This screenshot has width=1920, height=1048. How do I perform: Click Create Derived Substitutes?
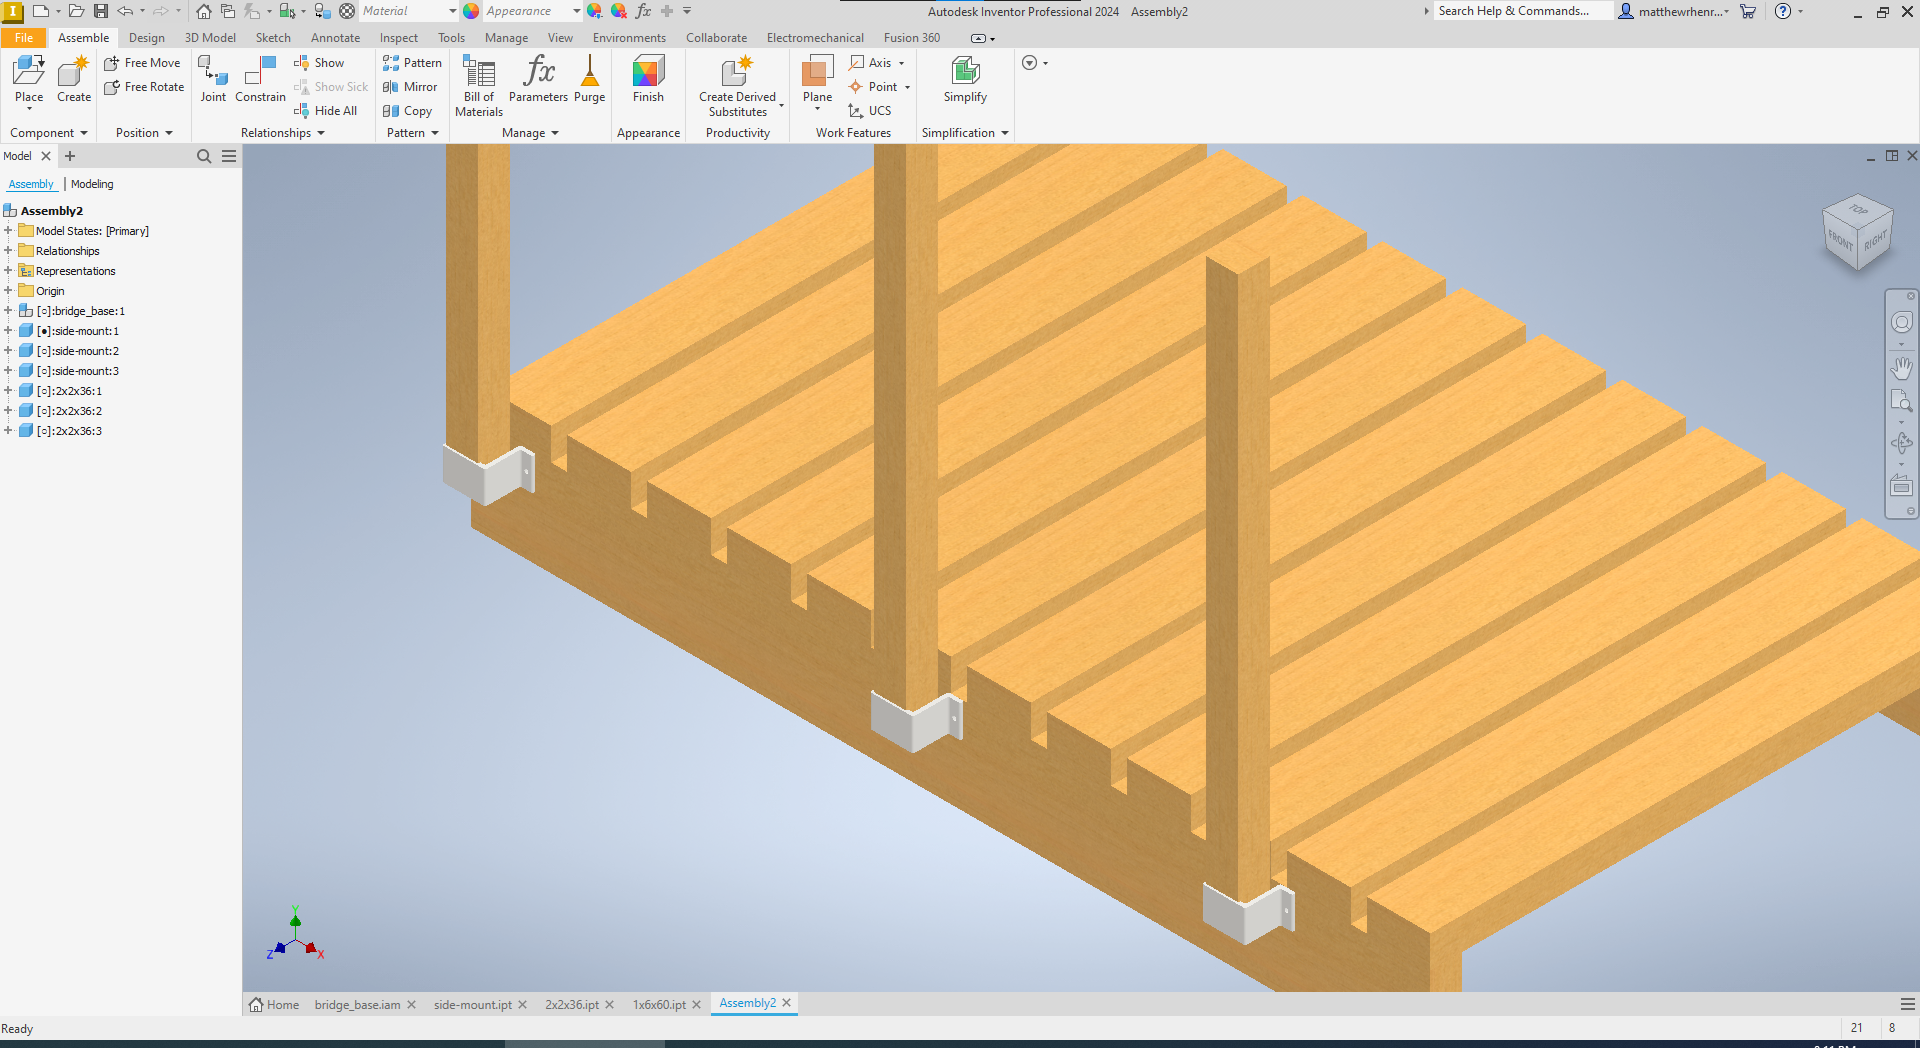coord(738,86)
